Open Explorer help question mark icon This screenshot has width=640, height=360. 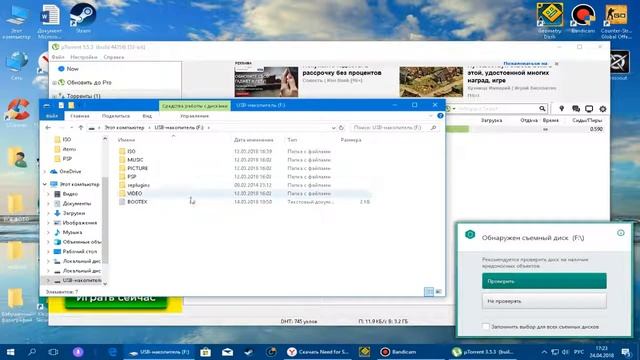pos(440,116)
